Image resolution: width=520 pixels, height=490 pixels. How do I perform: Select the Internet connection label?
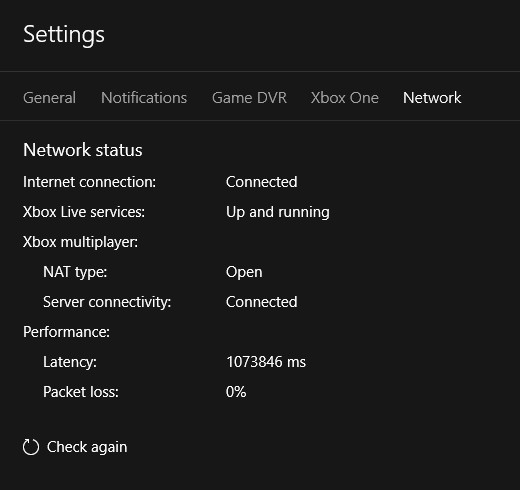point(89,182)
